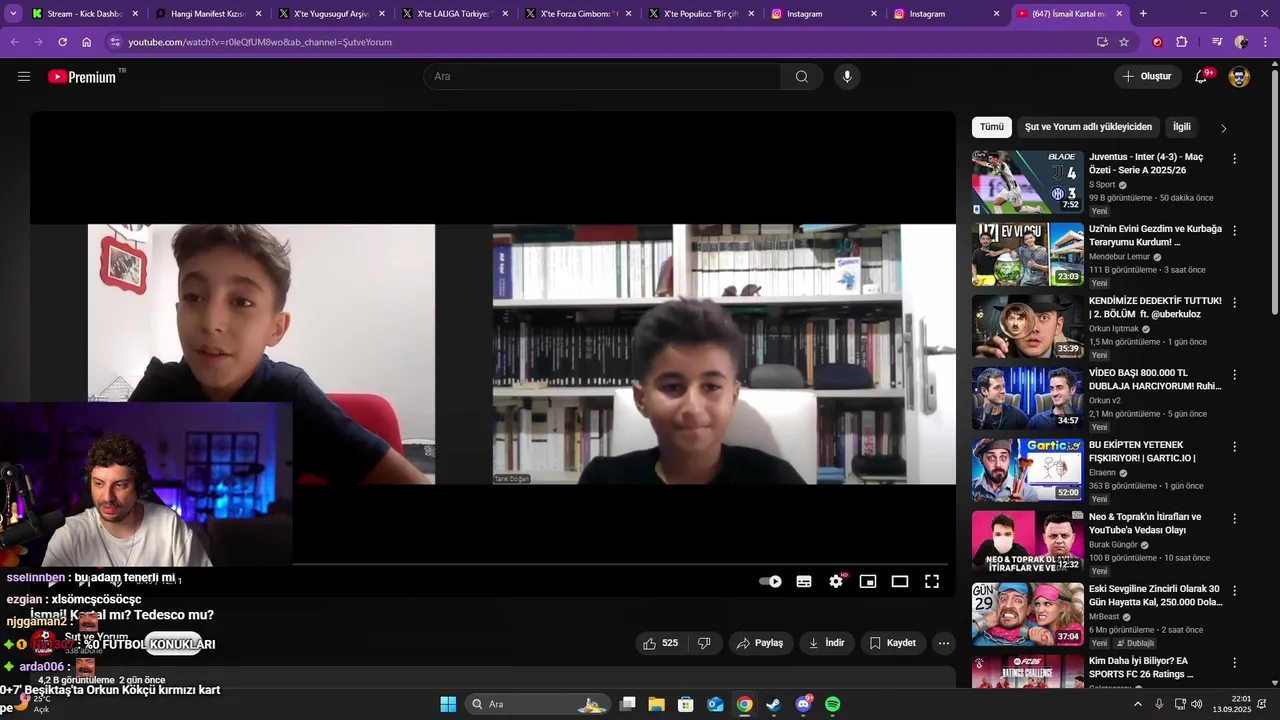Image resolution: width=1280 pixels, height=720 pixels.
Task: Enable miniplayer mode
Action: [868, 581]
